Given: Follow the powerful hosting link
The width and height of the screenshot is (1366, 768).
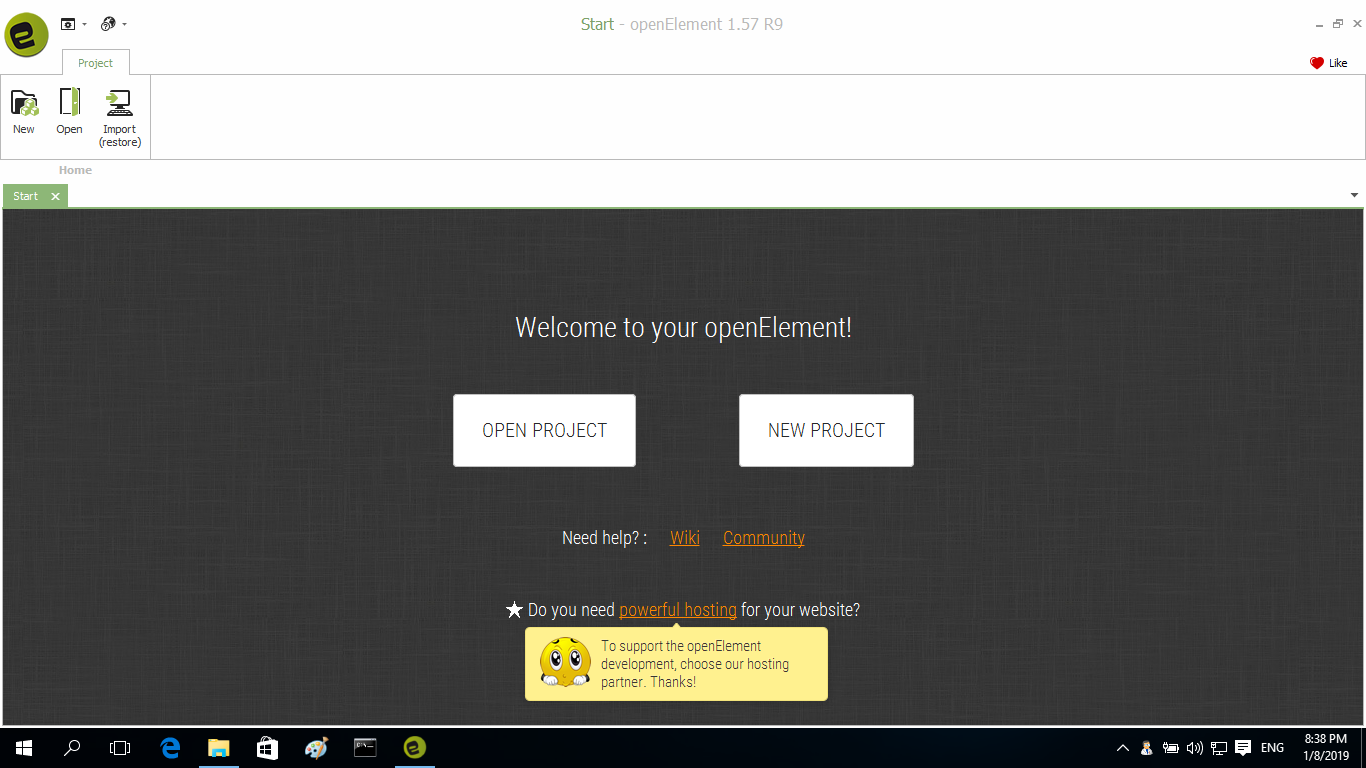Looking at the screenshot, I should [678, 610].
